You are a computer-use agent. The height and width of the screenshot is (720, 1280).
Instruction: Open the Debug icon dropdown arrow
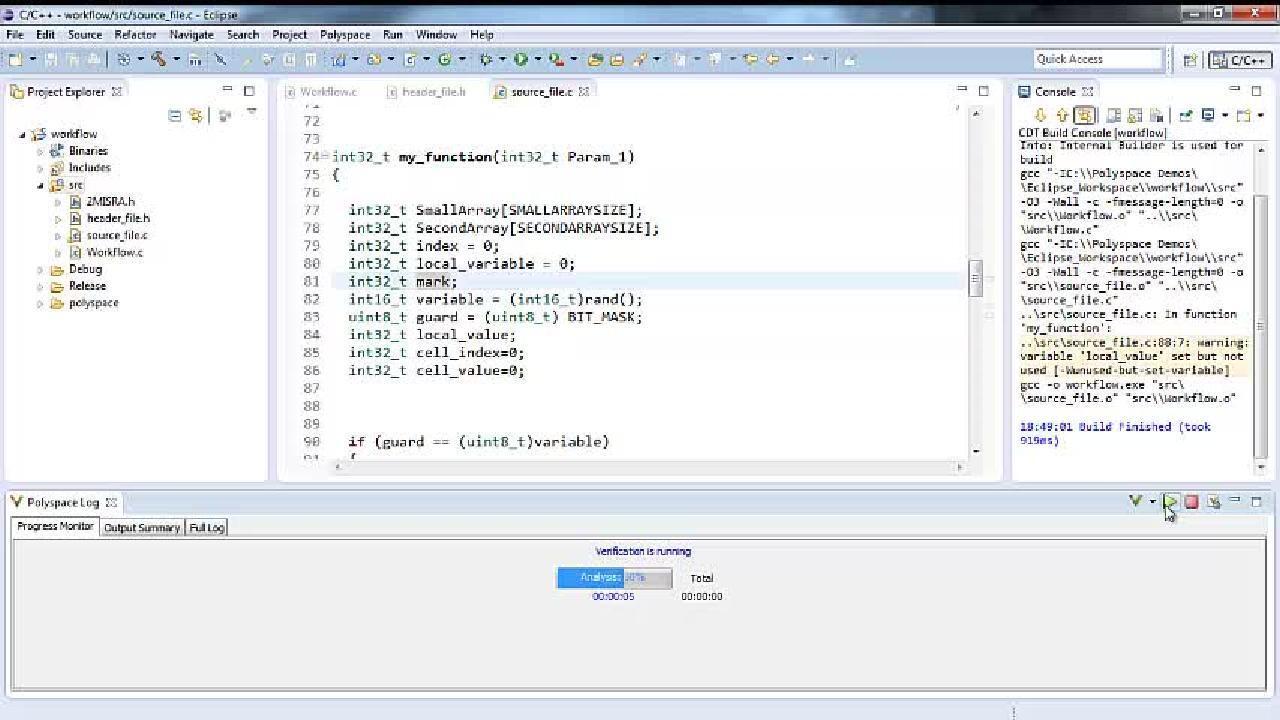(x=502, y=60)
